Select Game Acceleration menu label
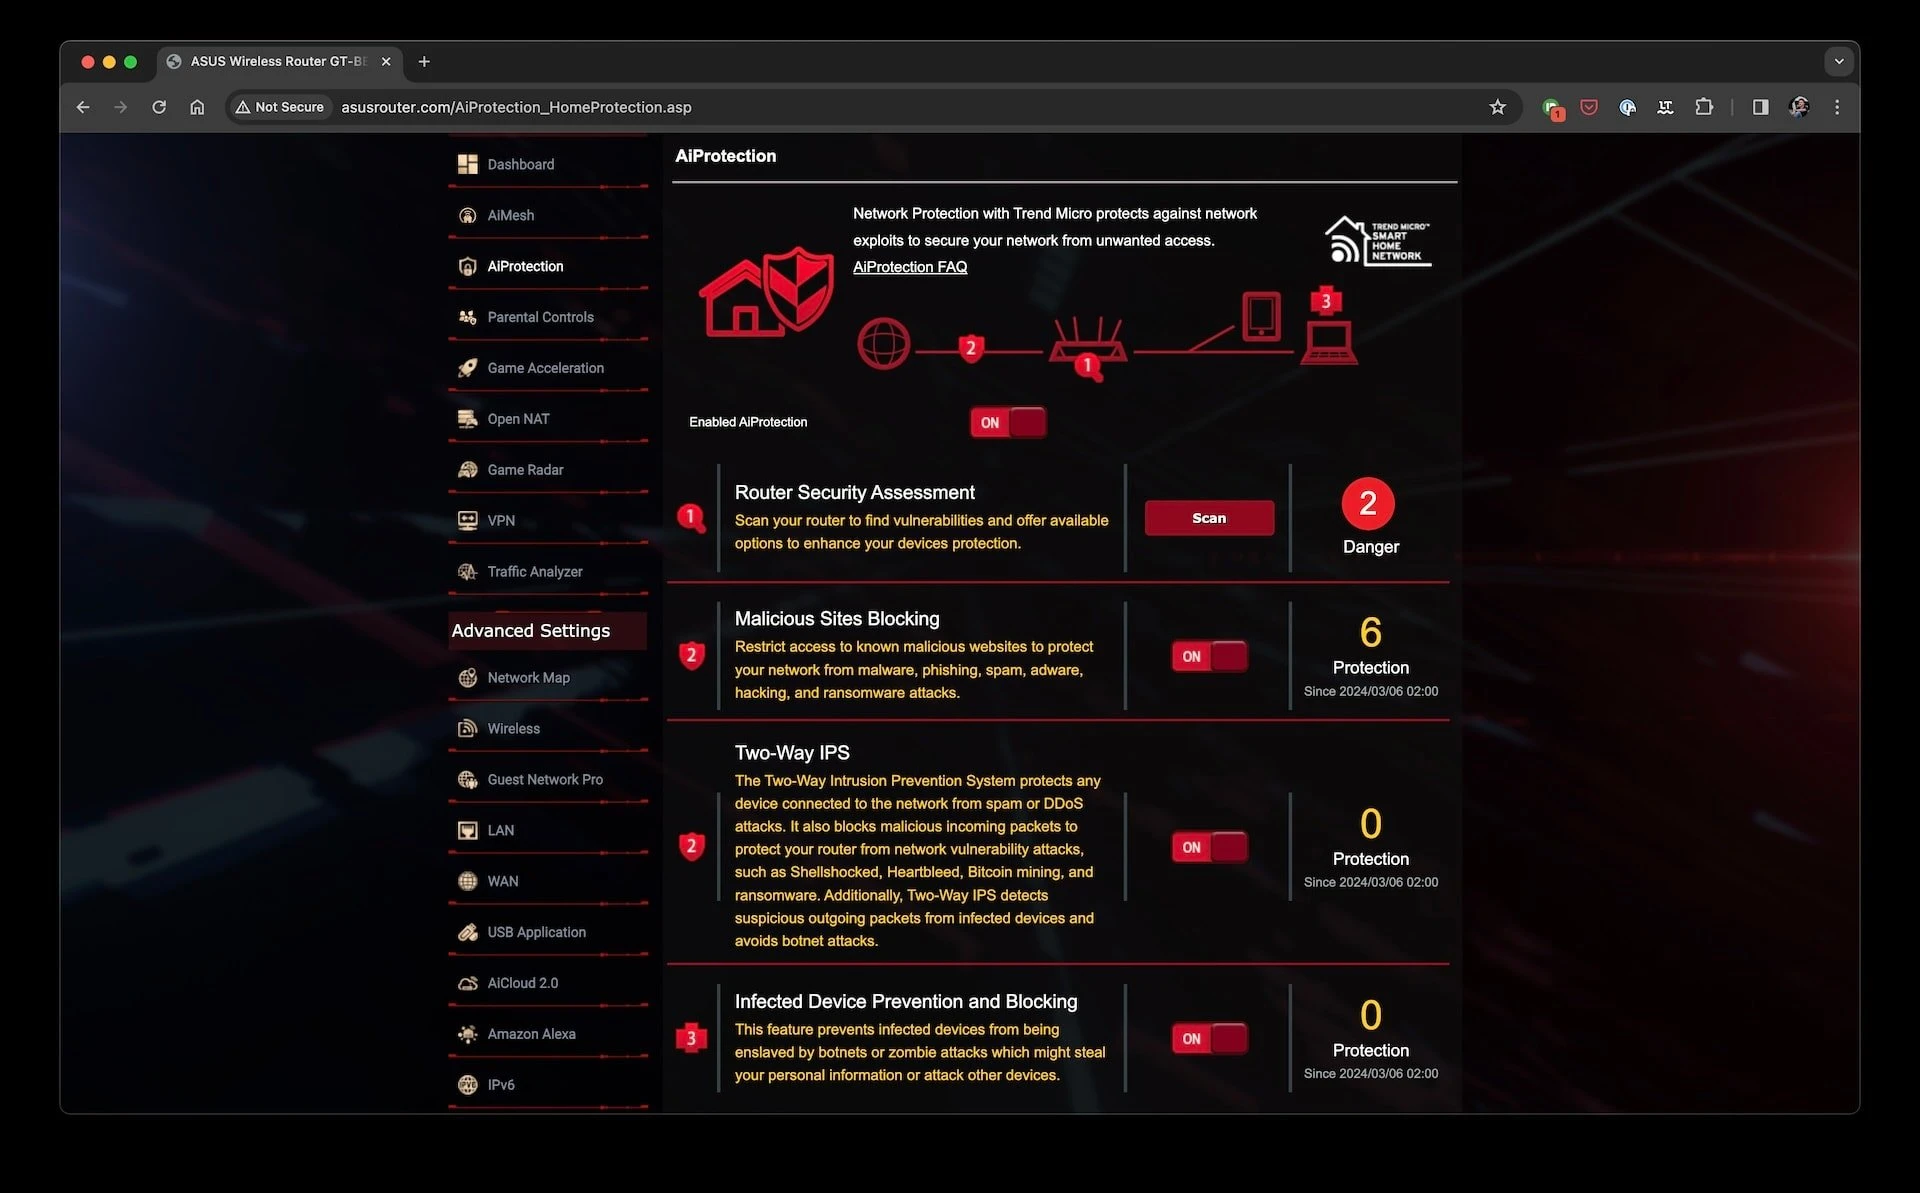 point(546,368)
